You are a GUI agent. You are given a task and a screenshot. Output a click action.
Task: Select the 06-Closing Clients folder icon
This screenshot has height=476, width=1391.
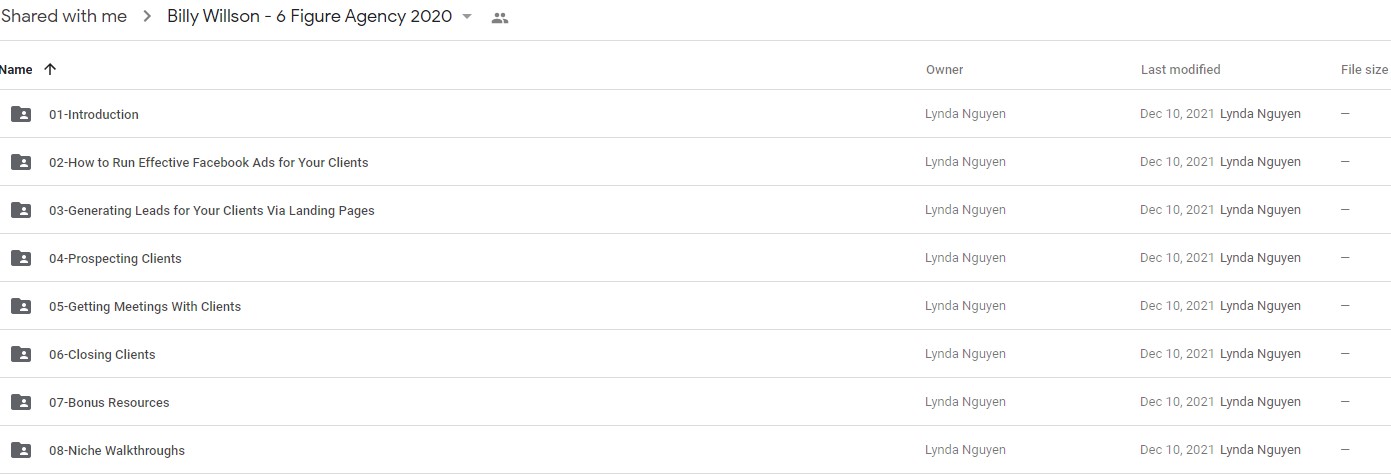coord(20,354)
